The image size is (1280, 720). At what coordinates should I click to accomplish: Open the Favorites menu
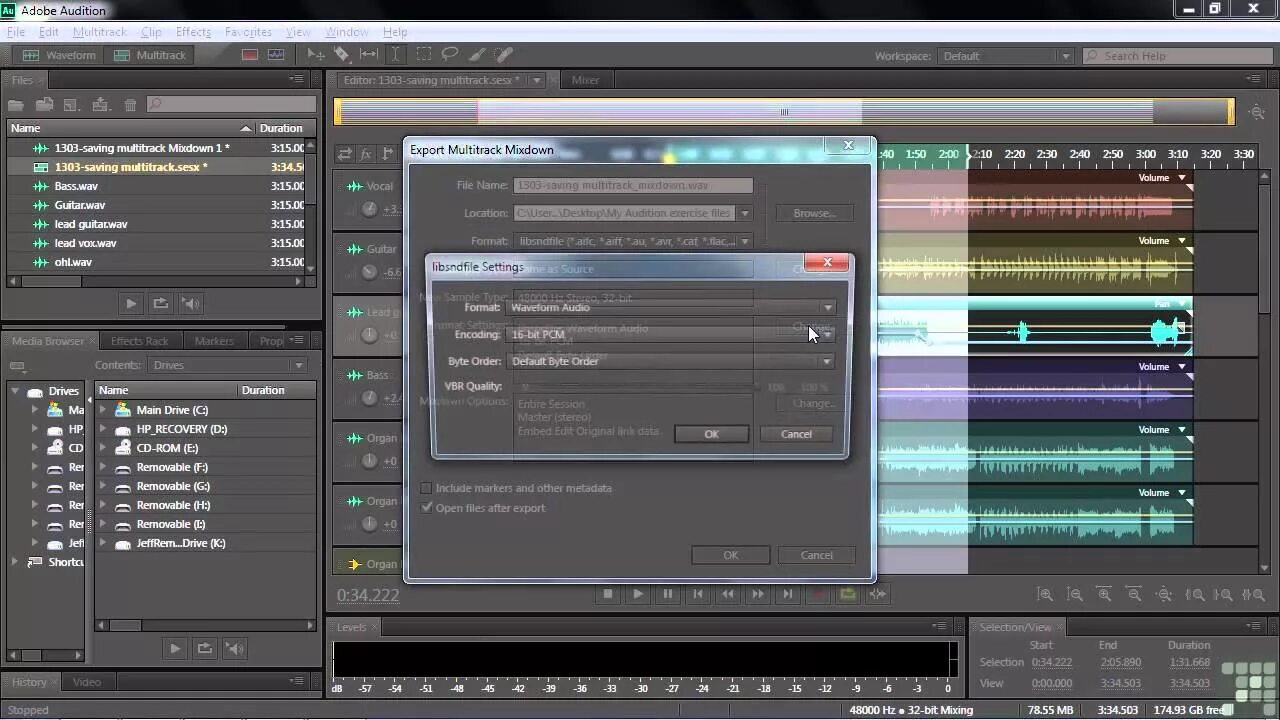pyautogui.click(x=248, y=32)
